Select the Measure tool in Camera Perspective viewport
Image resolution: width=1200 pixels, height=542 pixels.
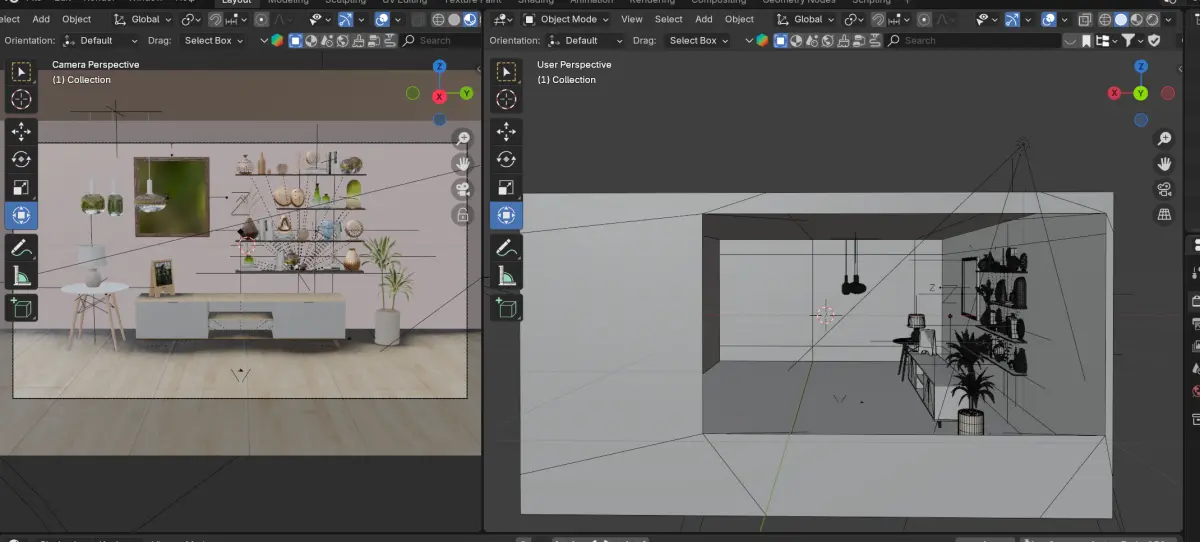[21, 275]
